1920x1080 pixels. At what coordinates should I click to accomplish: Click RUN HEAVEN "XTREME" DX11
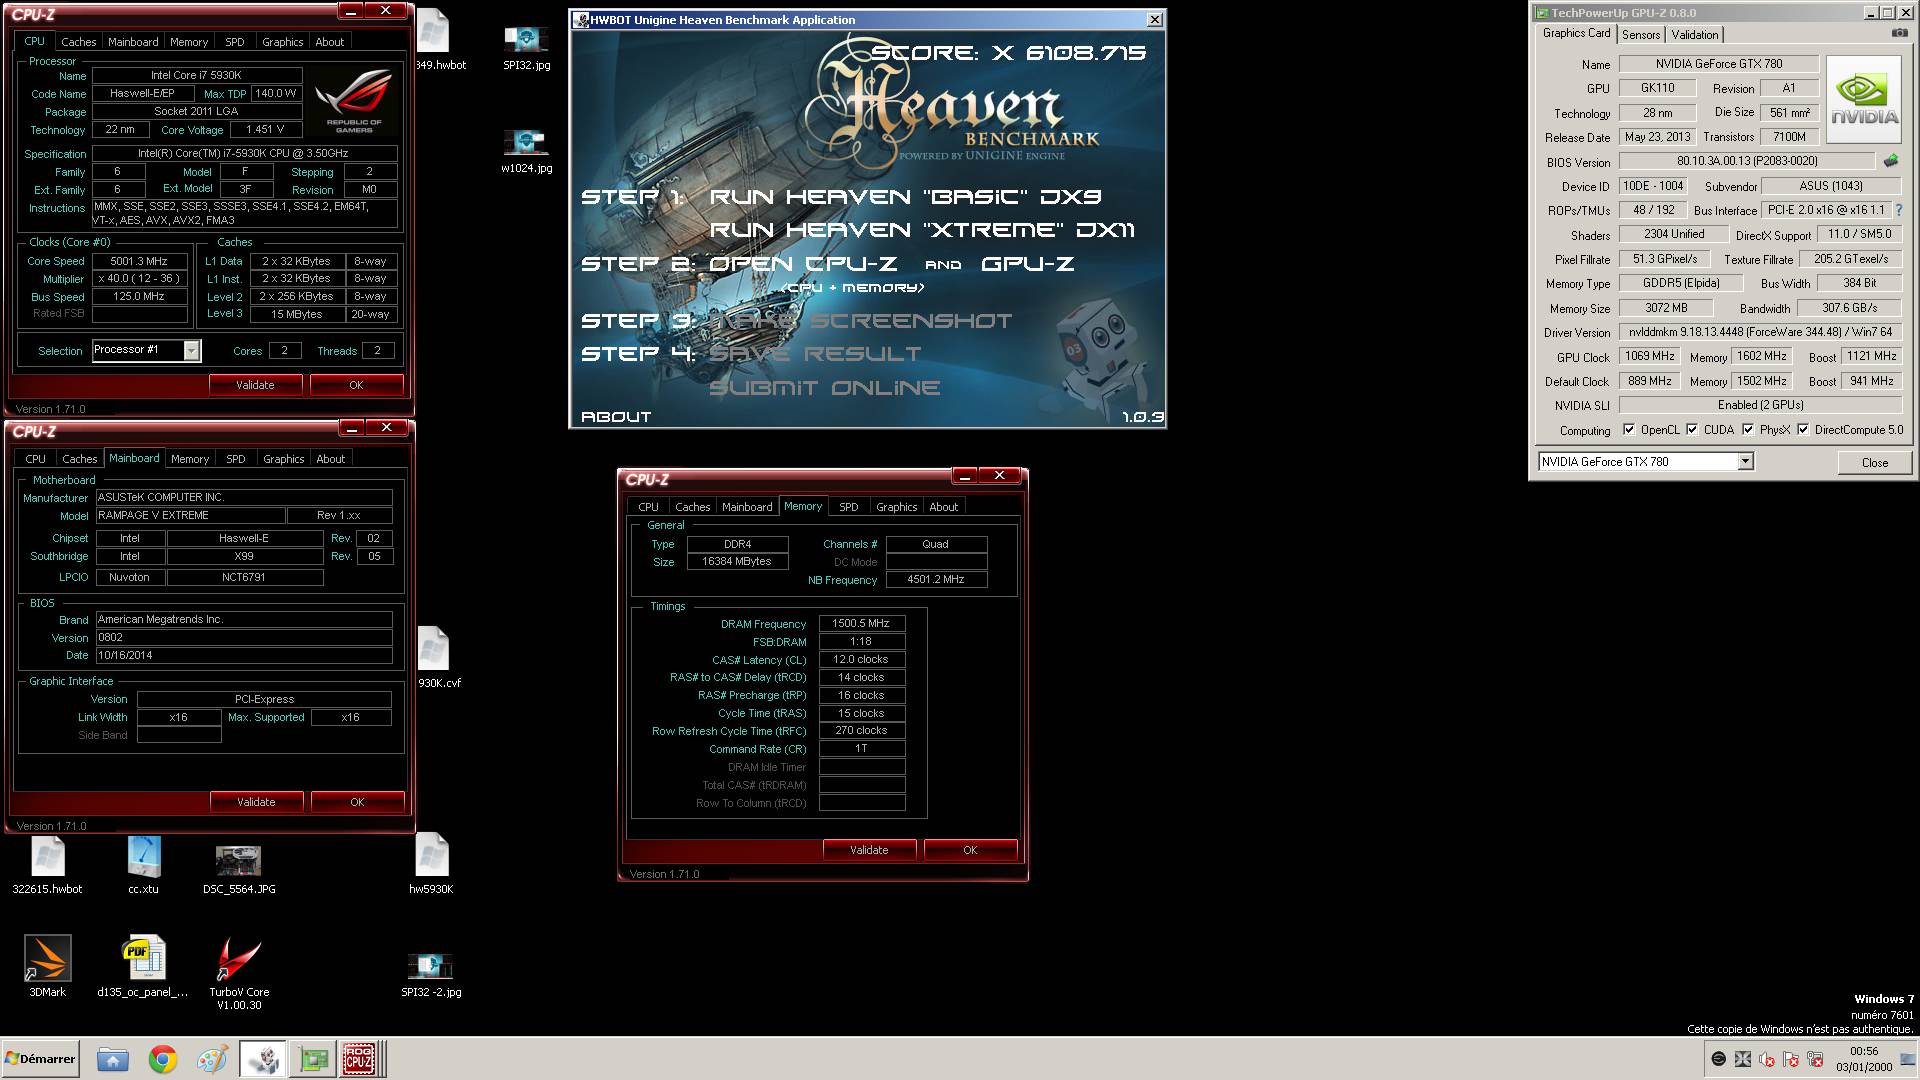pos(922,230)
